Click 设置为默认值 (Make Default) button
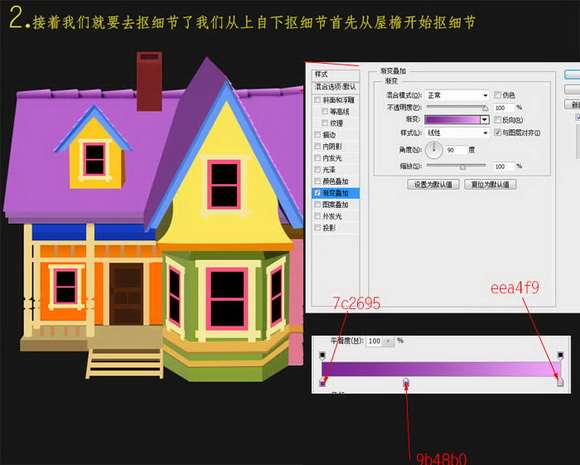580x465 pixels. [433, 184]
